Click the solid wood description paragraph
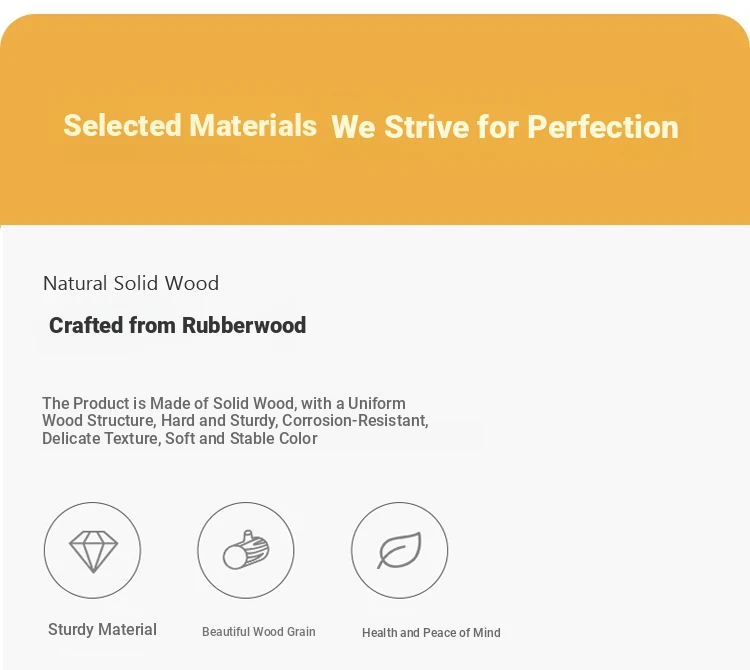The width and height of the screenshot is (750, 670). [235, 421]
